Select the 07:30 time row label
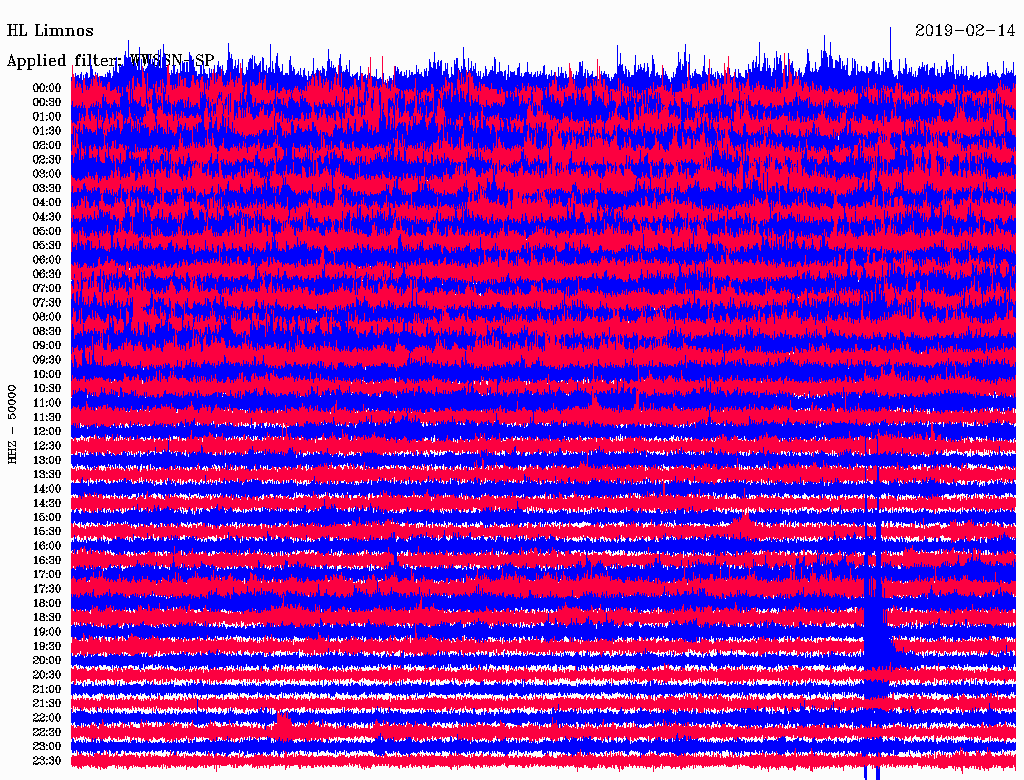Screen dimensions: 1024x780 [x=47, y=302]
